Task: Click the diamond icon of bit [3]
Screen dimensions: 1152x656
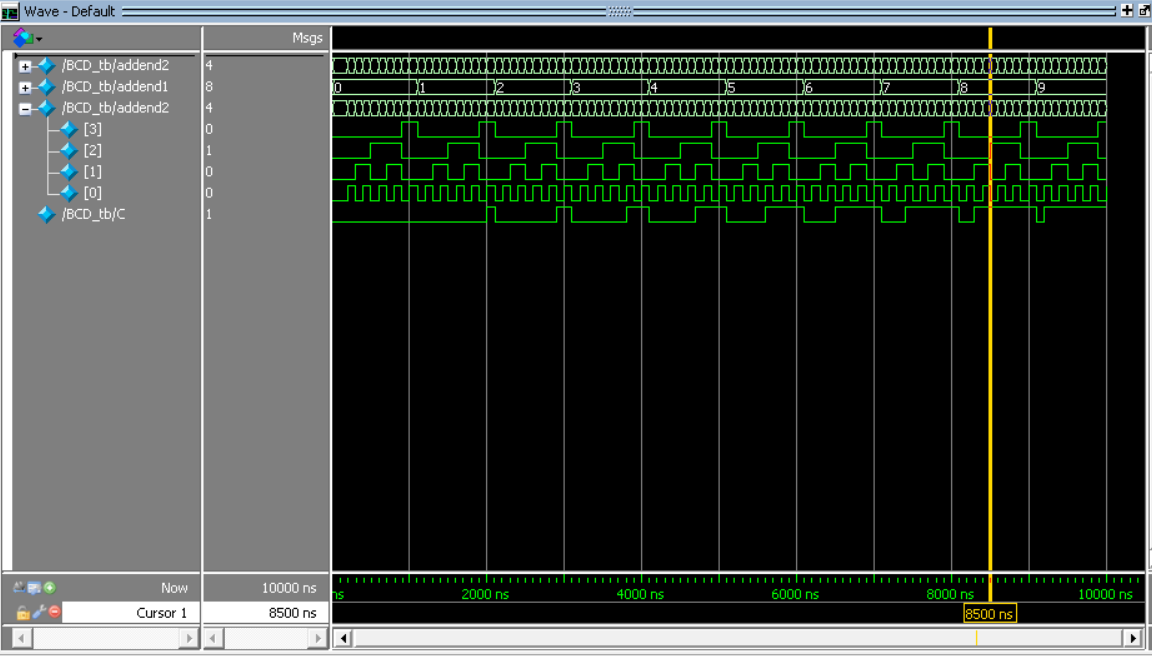Action: (x=69, y=130)
